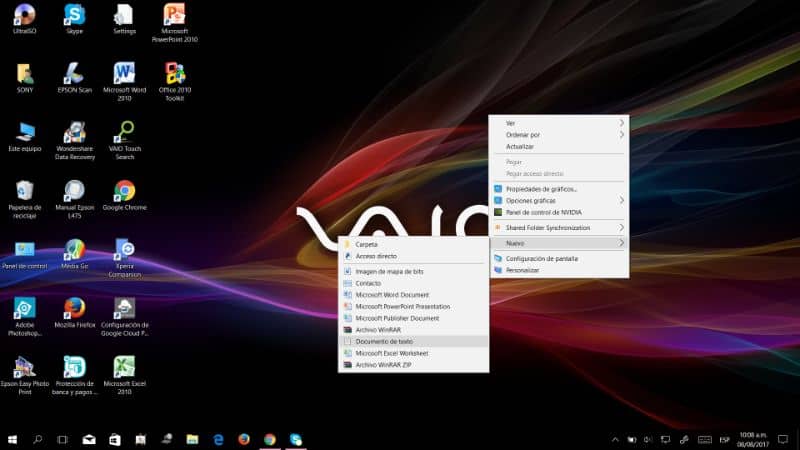Choose Personalizar in the context menu
This screenshot has height=450, width=800.
pyautogui.click(x=559, y=270)
